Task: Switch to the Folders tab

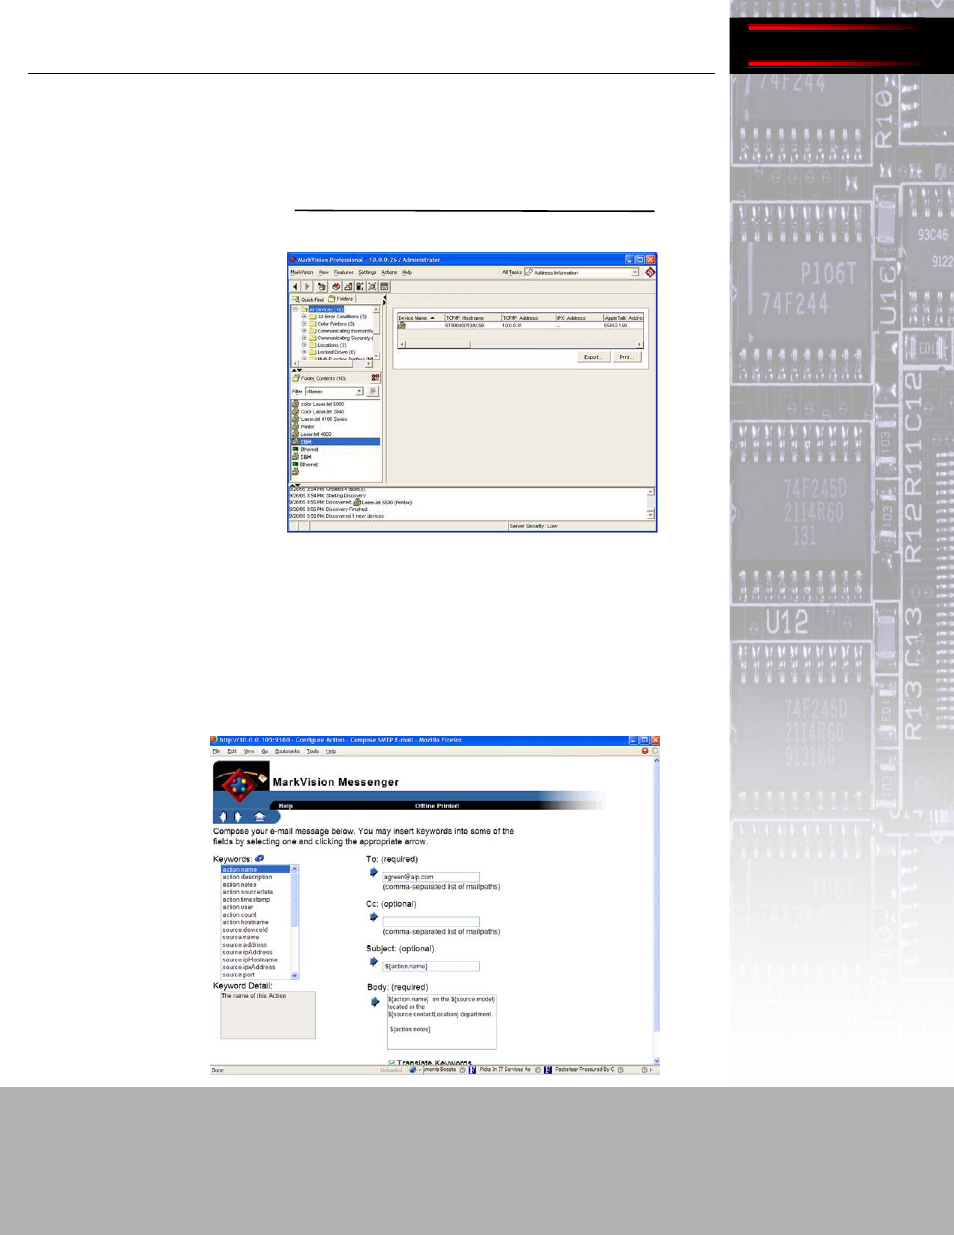Action: (341, 299)
